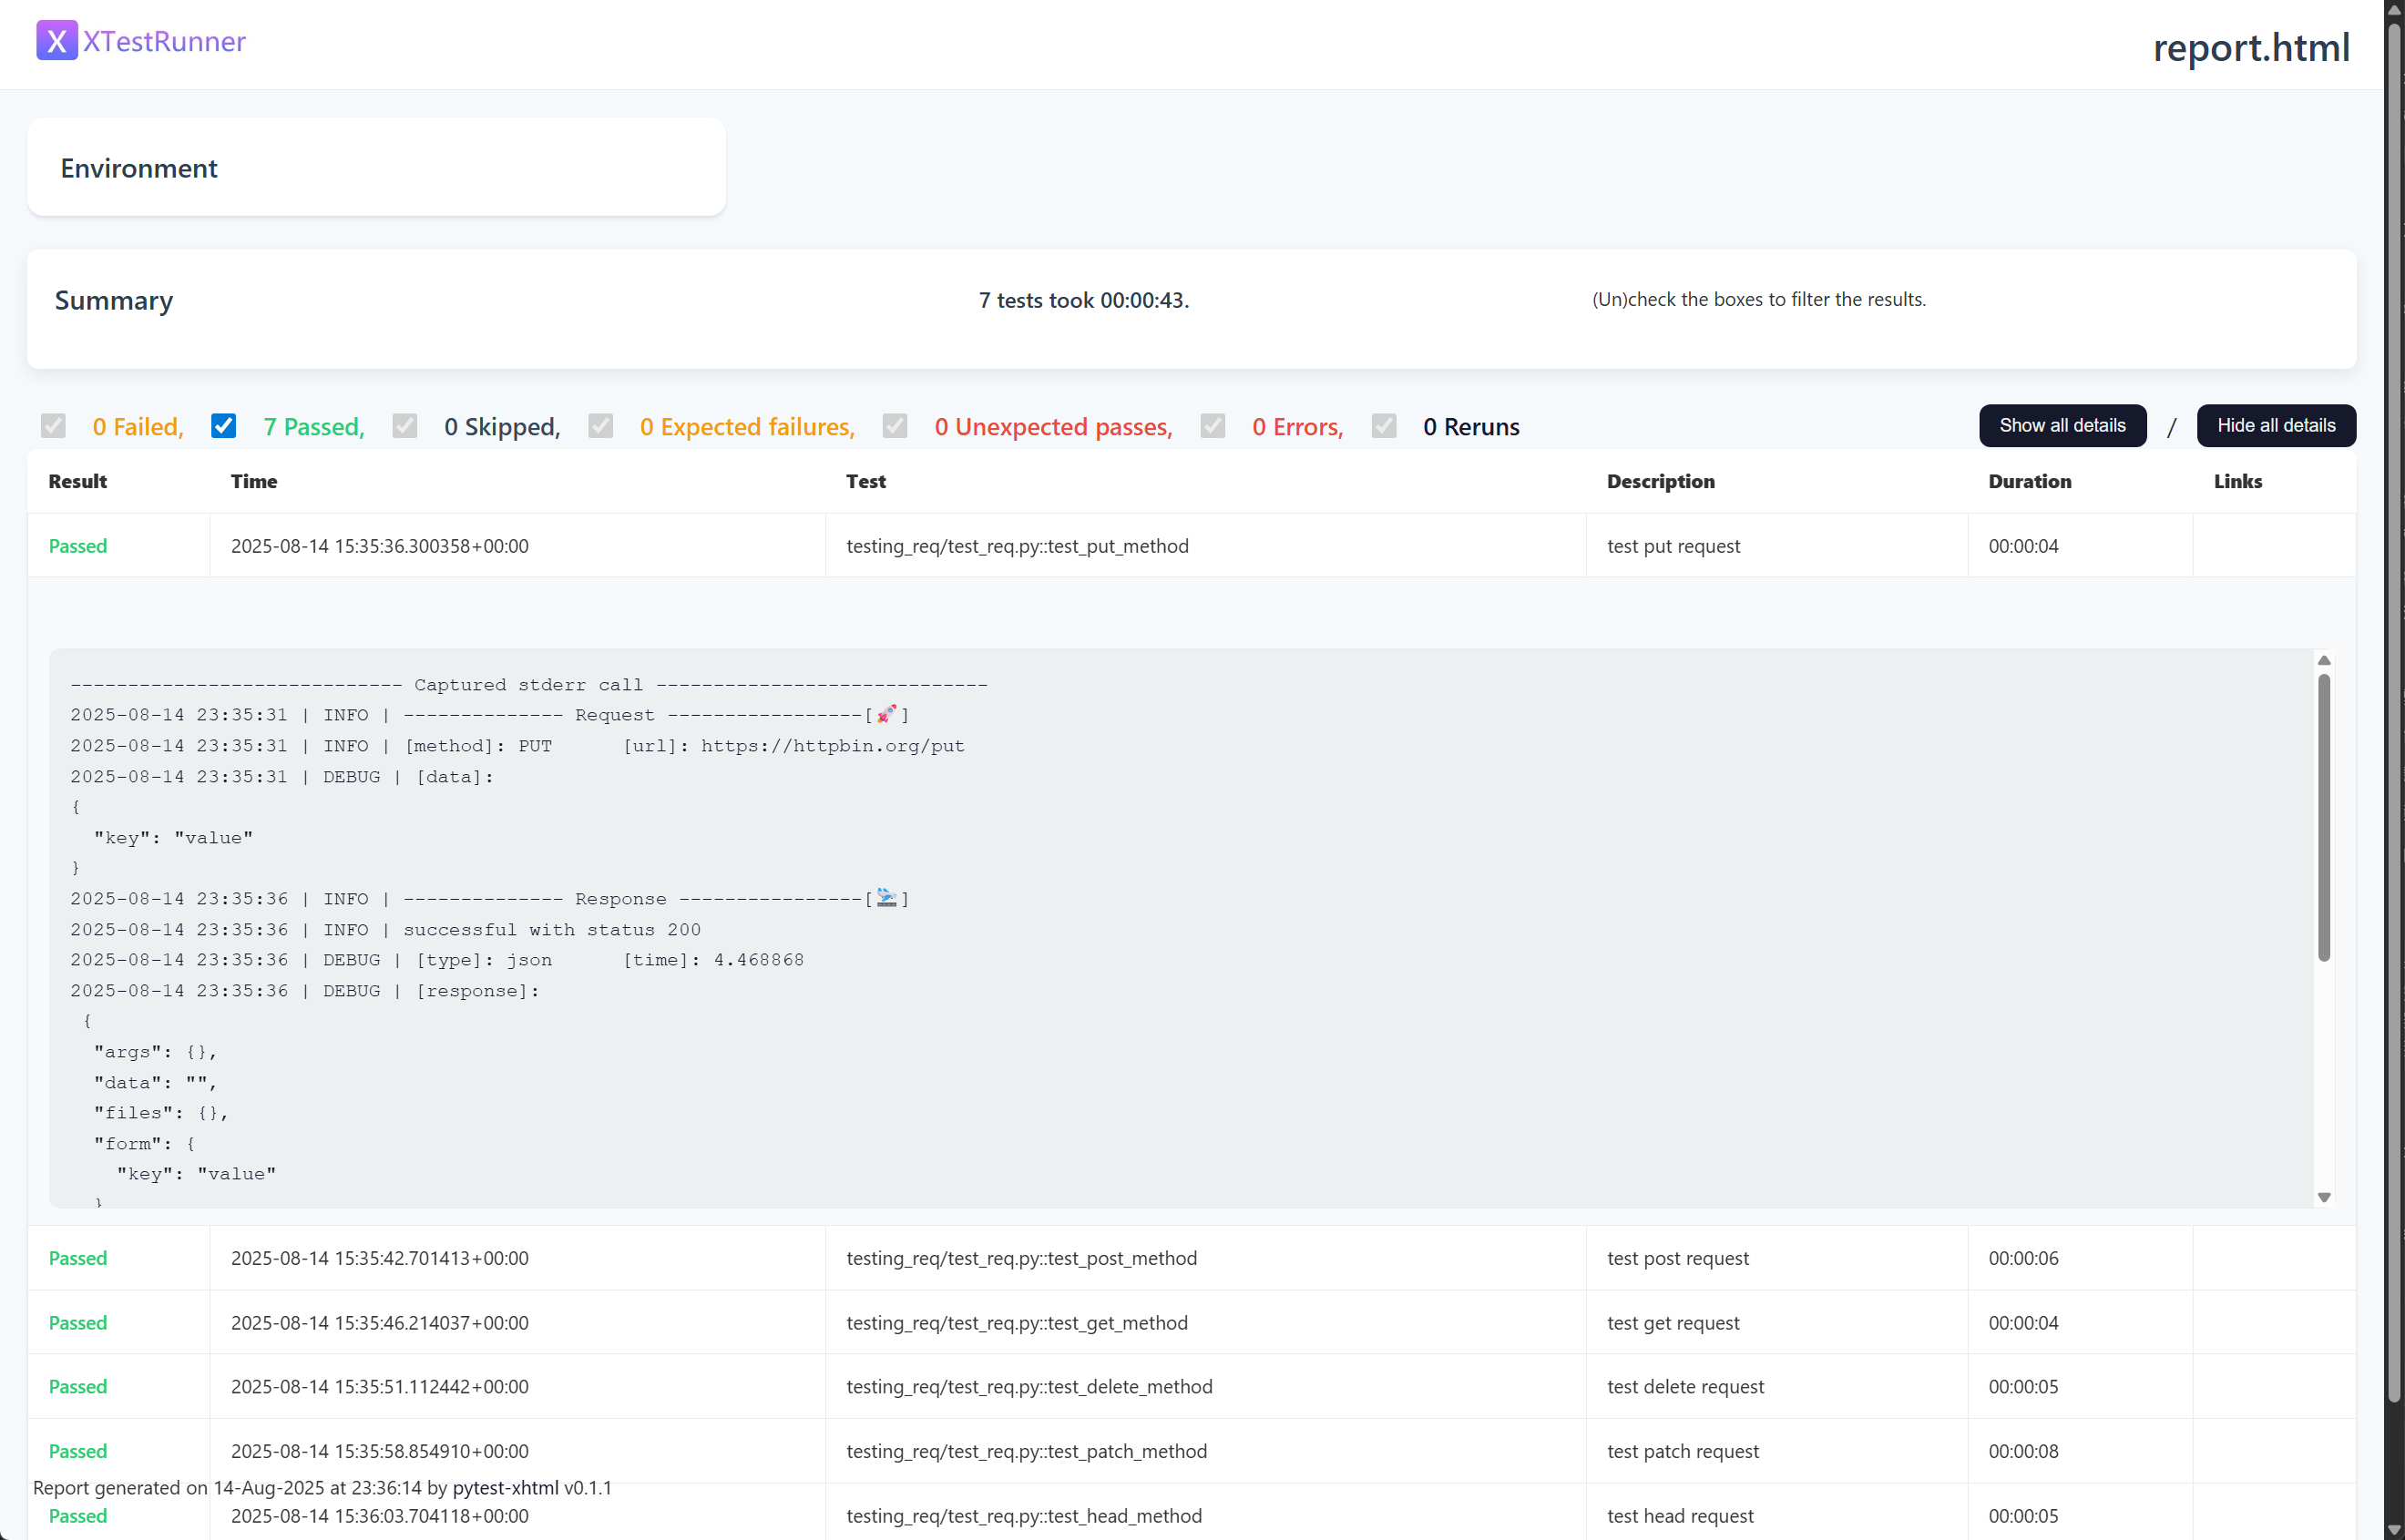Screen dimensions: 2405x1540
Task: Sort by the Duration column header
Action: pos(2029,481)
